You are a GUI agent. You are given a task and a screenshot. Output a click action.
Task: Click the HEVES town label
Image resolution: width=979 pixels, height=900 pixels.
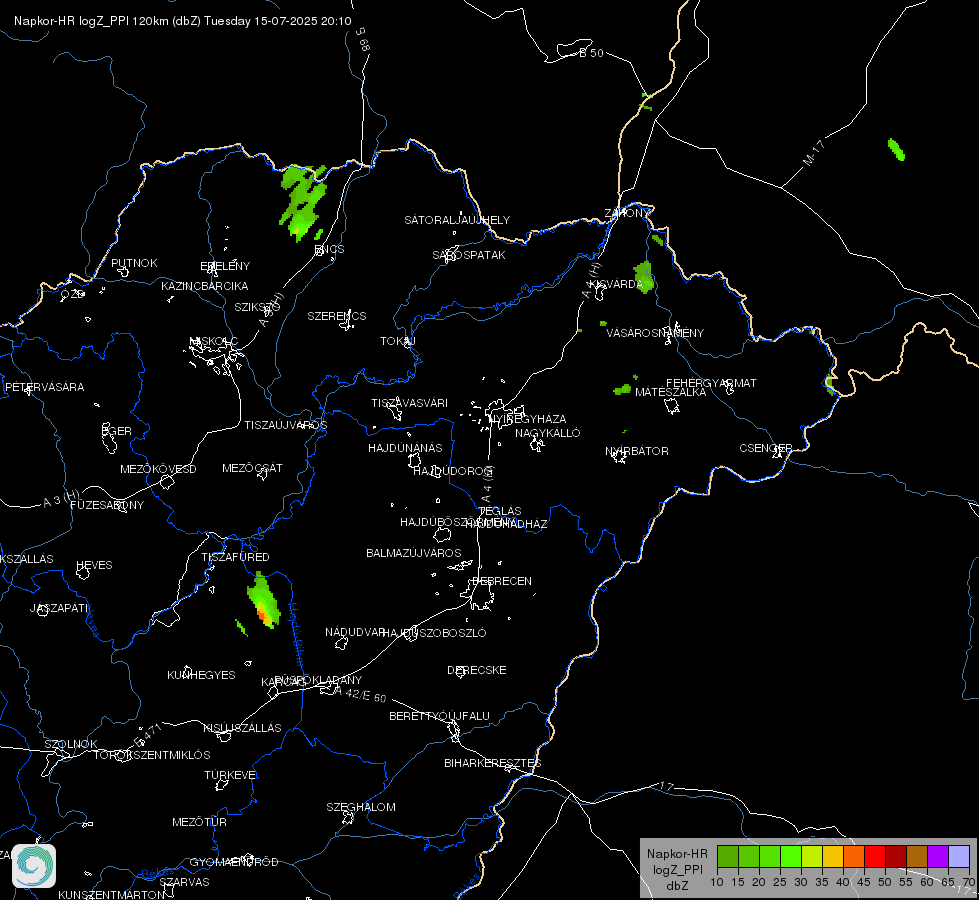pyautogui.click(x=94, y=565)
